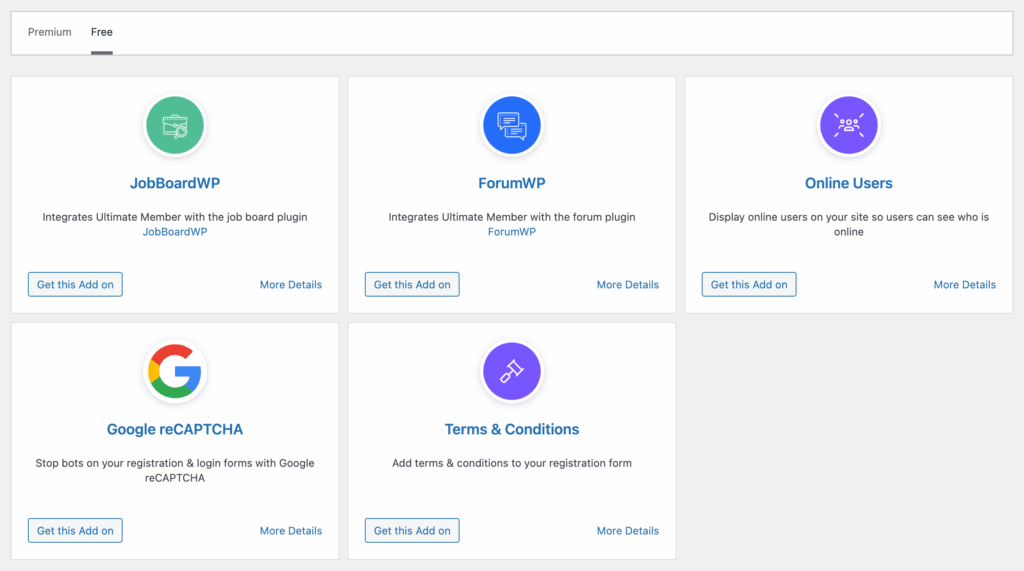The image size is (1024, 571).
Task: Get the ForumWP add on
Action: (412, 285)
